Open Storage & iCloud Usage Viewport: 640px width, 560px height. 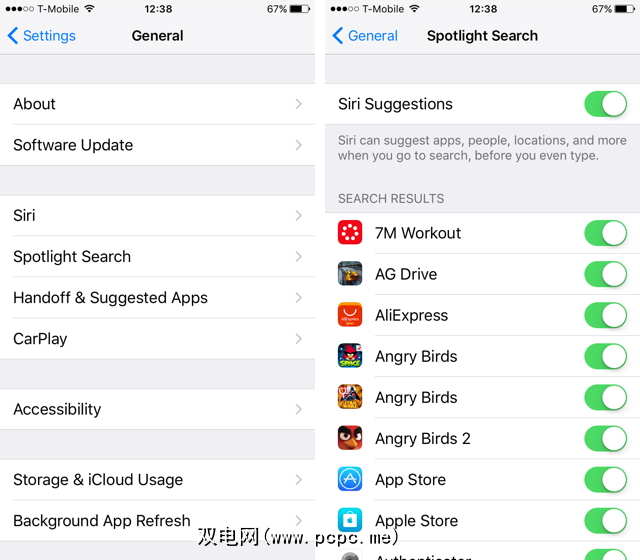coord(158,480)
